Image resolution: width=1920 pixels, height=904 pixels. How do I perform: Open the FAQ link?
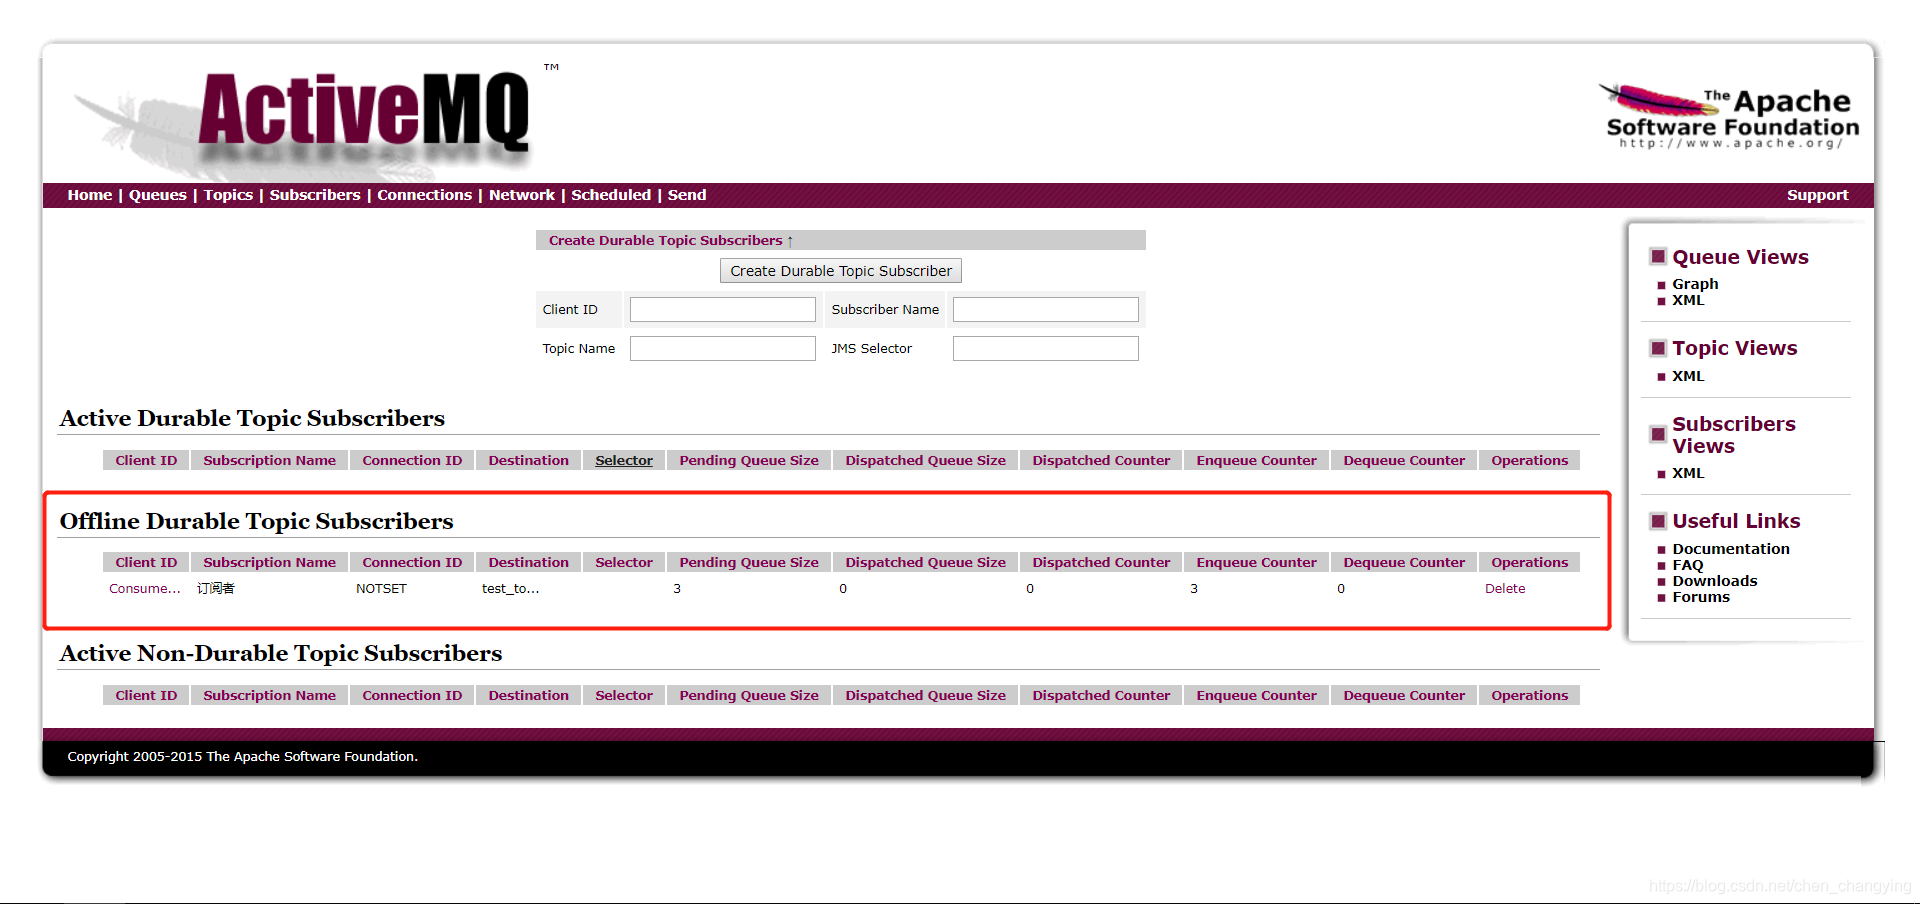click(1687, 565)
